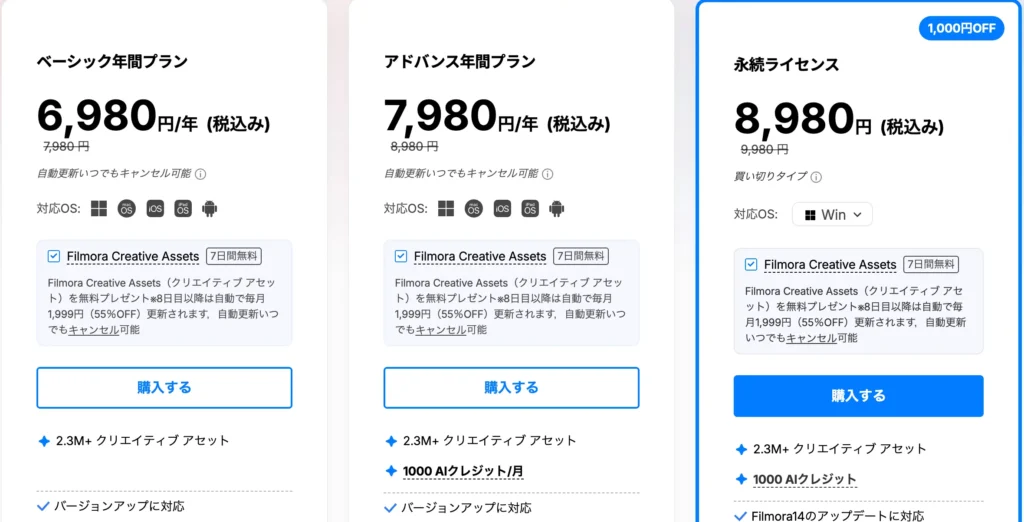This screenshot has height=522, width=1024.
Task: Click the blue 購入する button for the perpetual license
Action: pos(858,395)
